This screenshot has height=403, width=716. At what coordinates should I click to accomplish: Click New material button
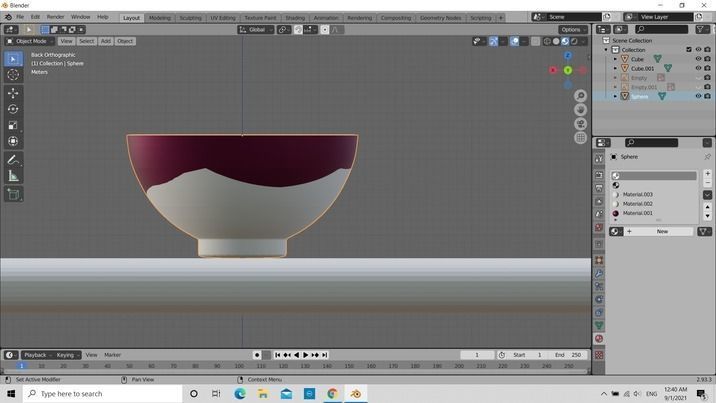click(658, 231)
